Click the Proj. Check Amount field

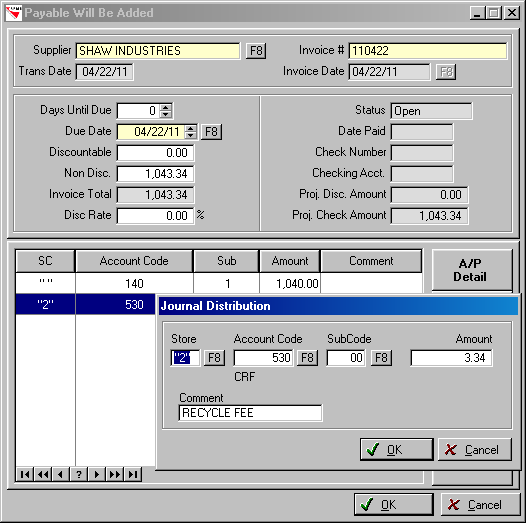pos(429,216)
